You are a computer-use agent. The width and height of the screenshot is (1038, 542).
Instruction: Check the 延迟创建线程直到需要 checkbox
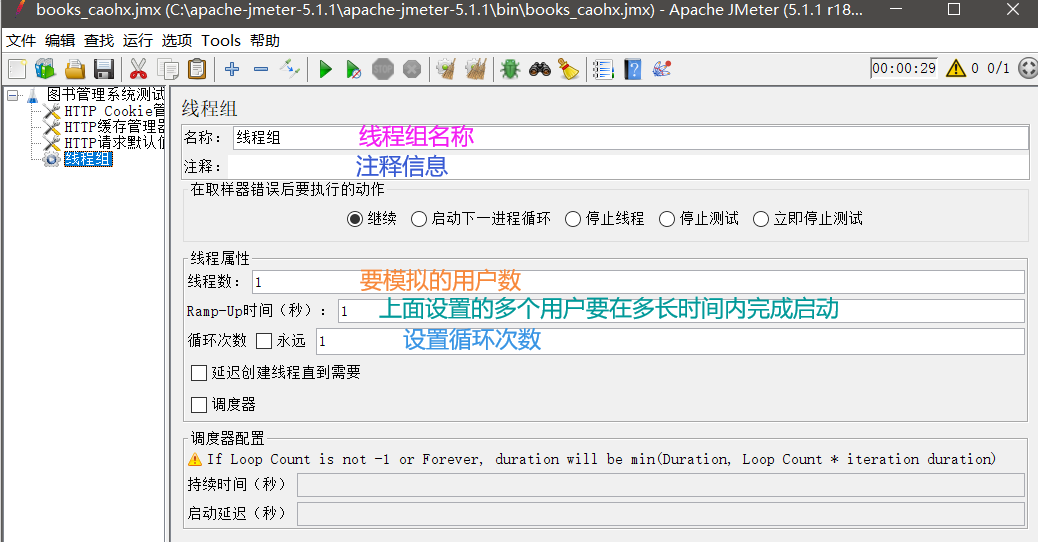pyautogui.click(x=199, y=373)
